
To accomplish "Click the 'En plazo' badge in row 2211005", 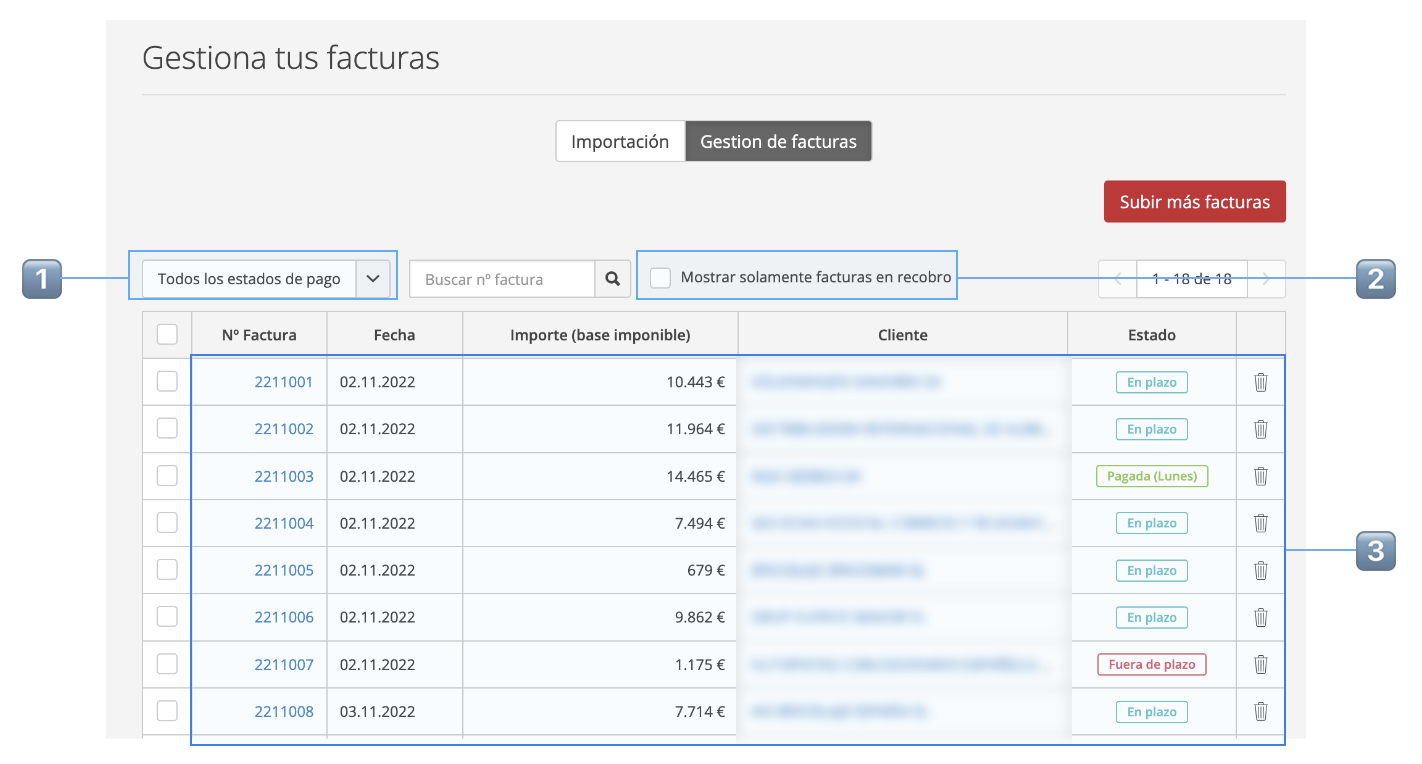I will pyautogui.click(x=1152, y=570).
